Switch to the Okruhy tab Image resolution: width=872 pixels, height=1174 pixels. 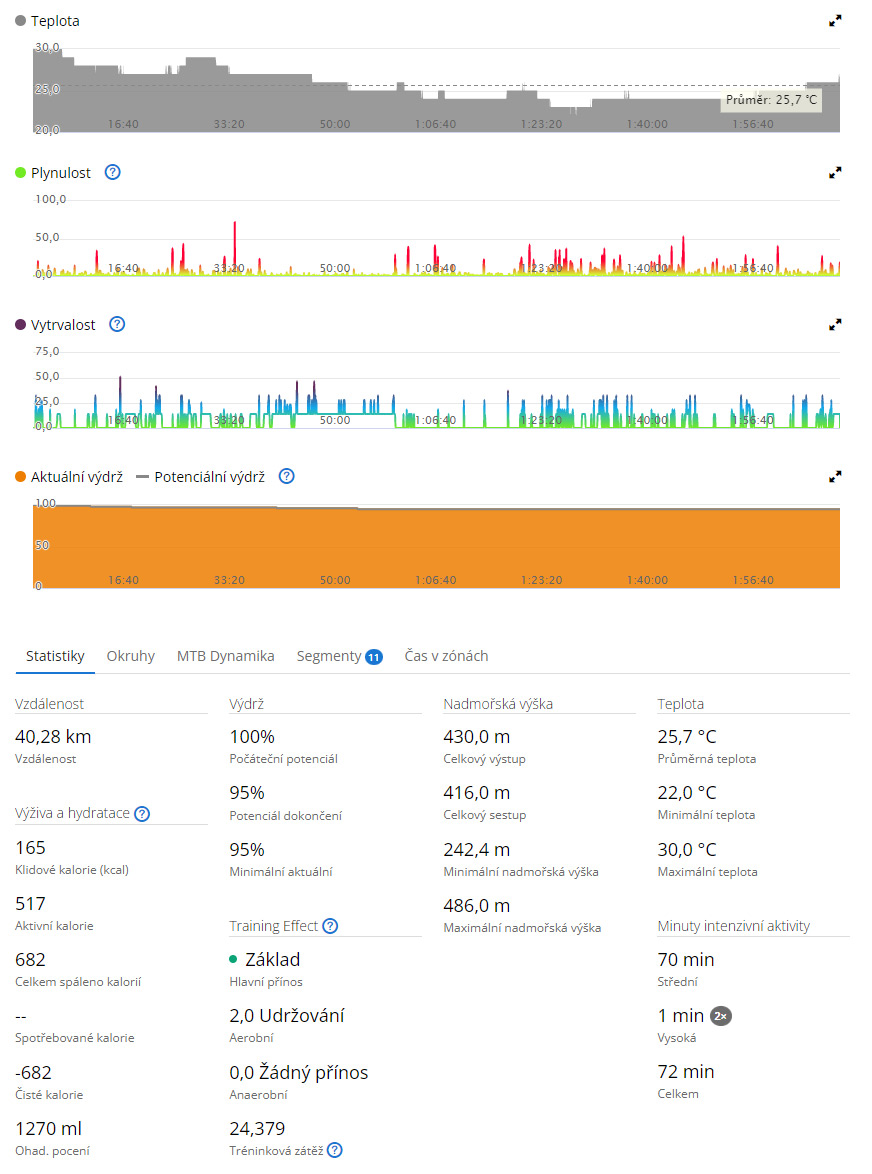130,656
